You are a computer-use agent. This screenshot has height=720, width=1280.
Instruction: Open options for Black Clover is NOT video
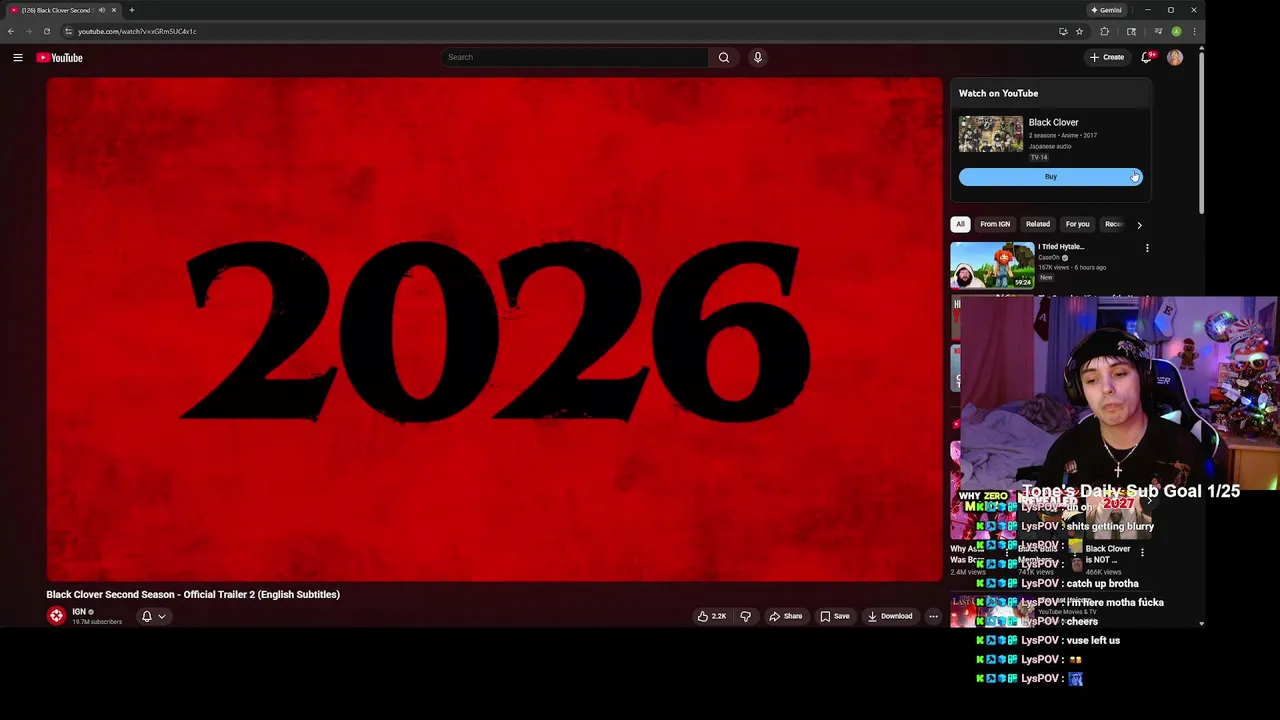click(1142, 552)
